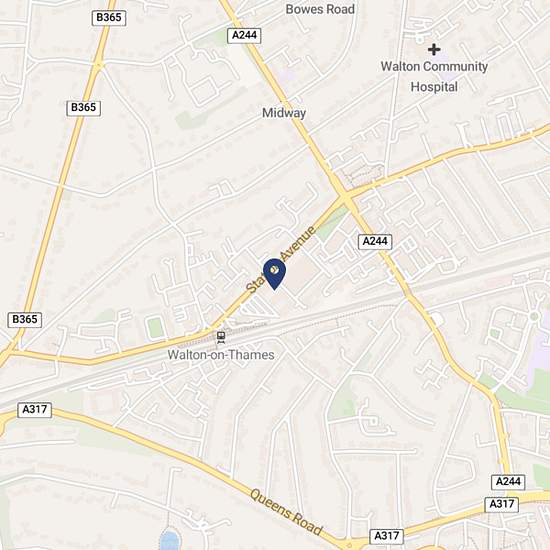This screenshot has height=550, width=550.
Task: Click the A317 shield at left edge
Action: coord(34,410)
